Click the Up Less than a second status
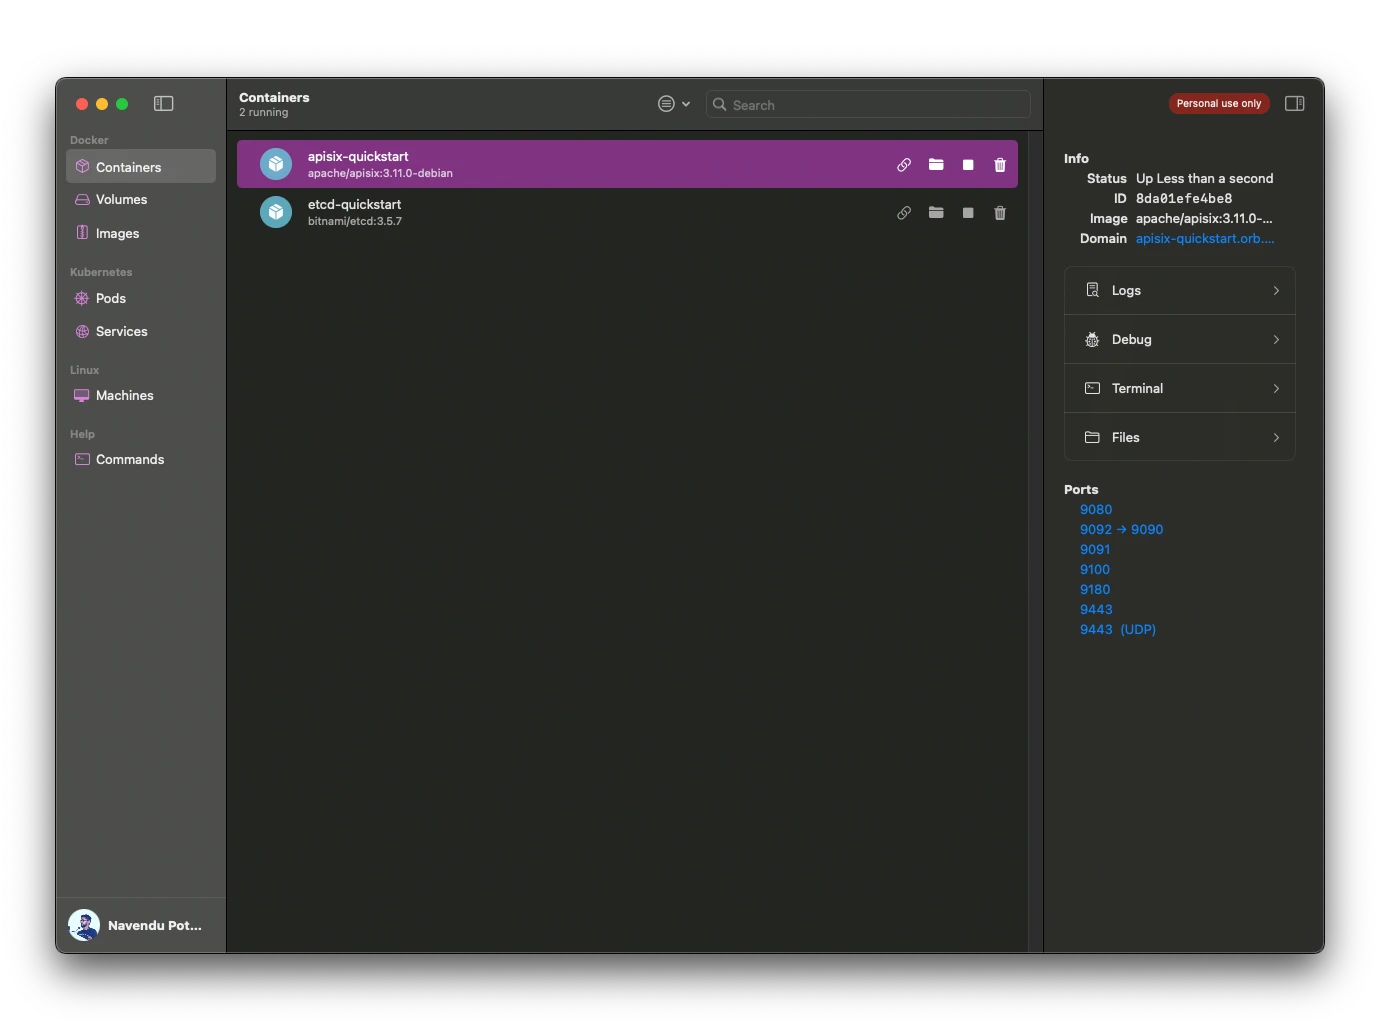The width and height of the screenshot is (1380, 1027). click(x=1204, y=178)
